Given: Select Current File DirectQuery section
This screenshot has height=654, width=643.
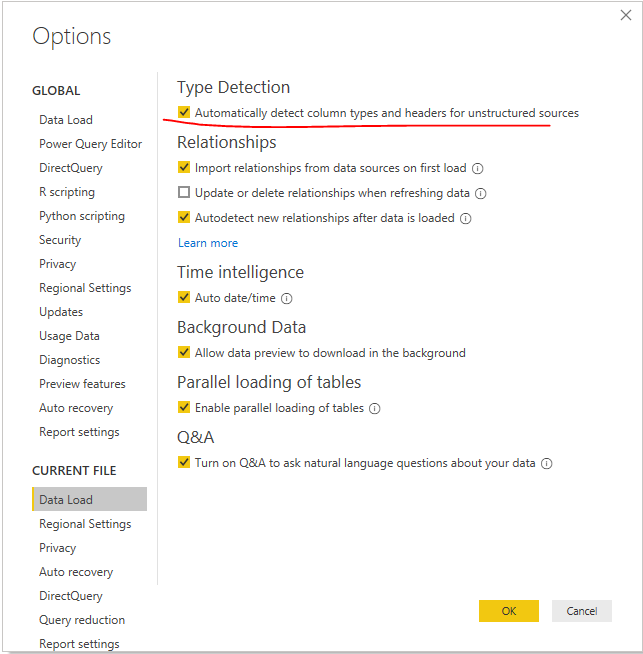Looking at the screenshot, I should click(x=71, y=596).
